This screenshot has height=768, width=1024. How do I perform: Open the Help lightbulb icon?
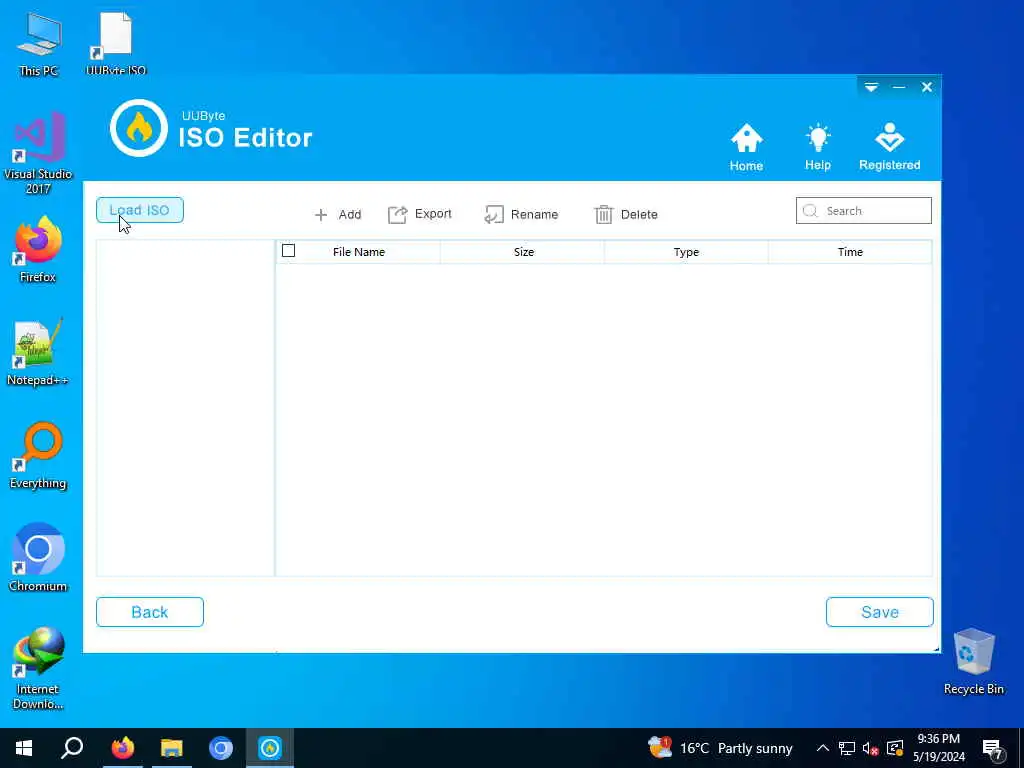pyautogui.click(x=818, y=147)
